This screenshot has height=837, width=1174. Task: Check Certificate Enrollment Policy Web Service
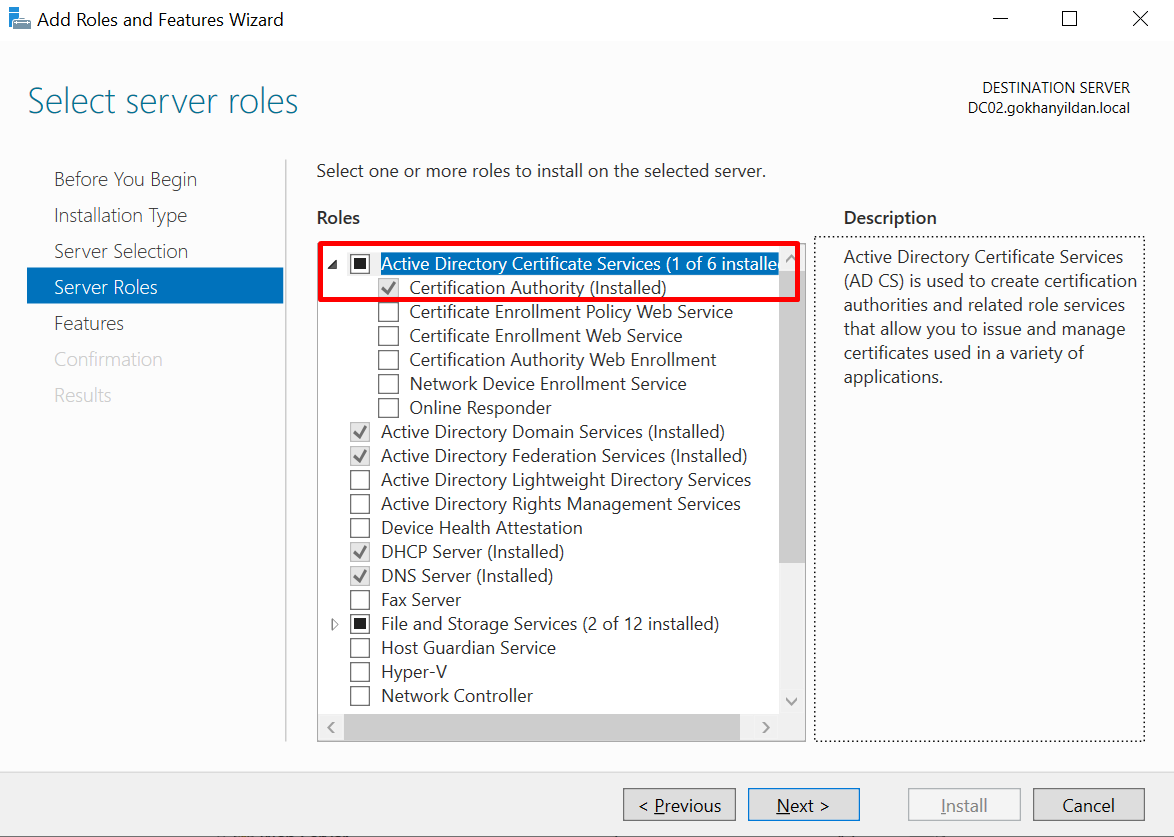389,311
